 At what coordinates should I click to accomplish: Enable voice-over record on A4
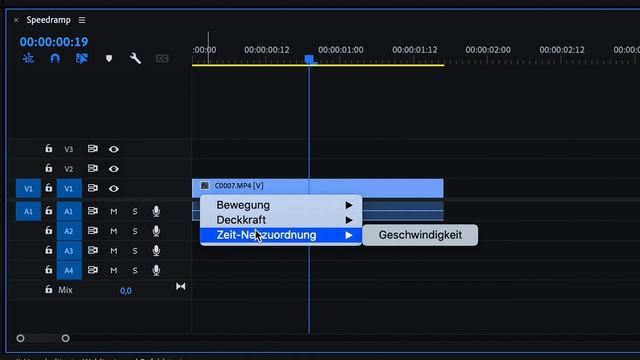pyautogui.click(x=156, y=270)
